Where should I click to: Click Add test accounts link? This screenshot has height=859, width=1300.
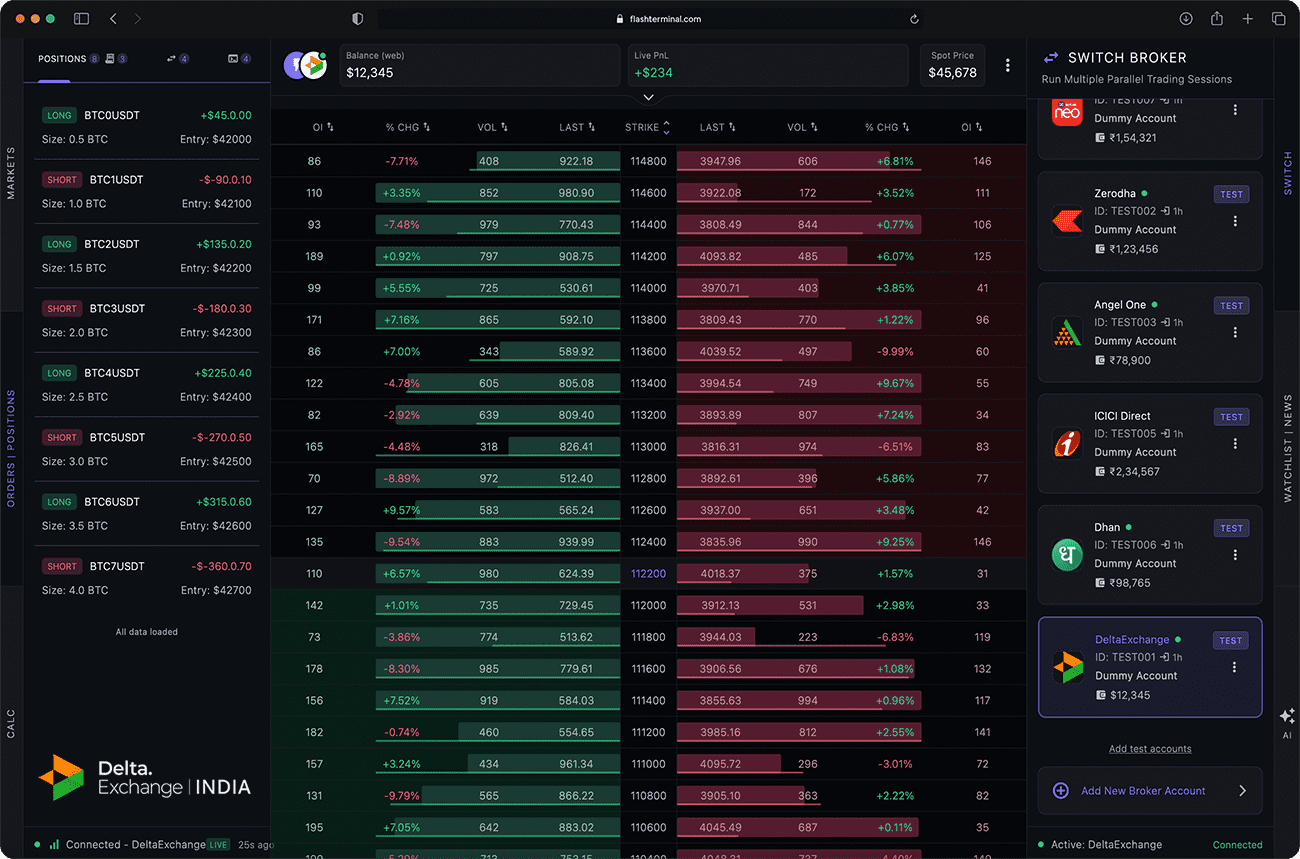point(1150,749)
